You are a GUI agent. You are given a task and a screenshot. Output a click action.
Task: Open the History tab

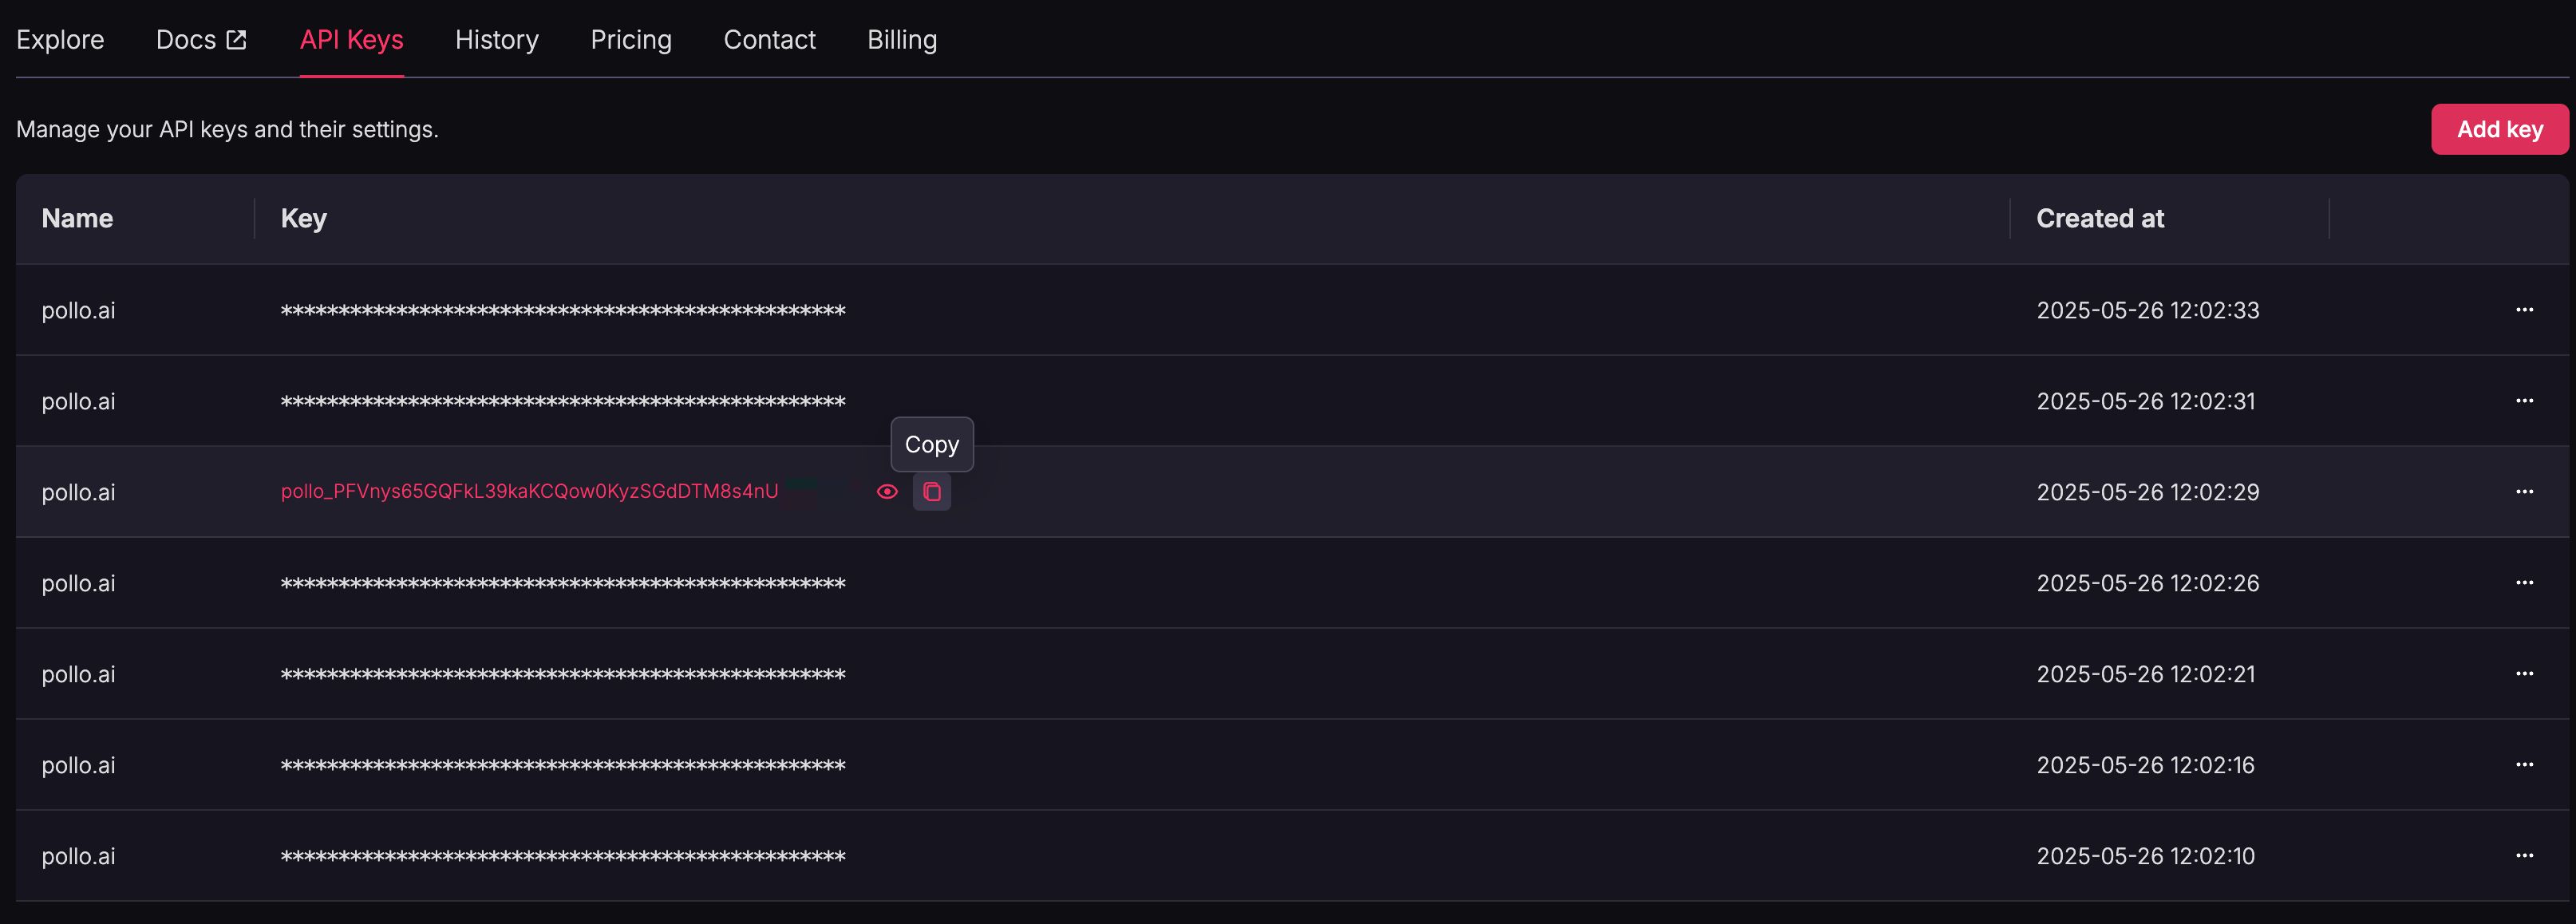(496, 40)
